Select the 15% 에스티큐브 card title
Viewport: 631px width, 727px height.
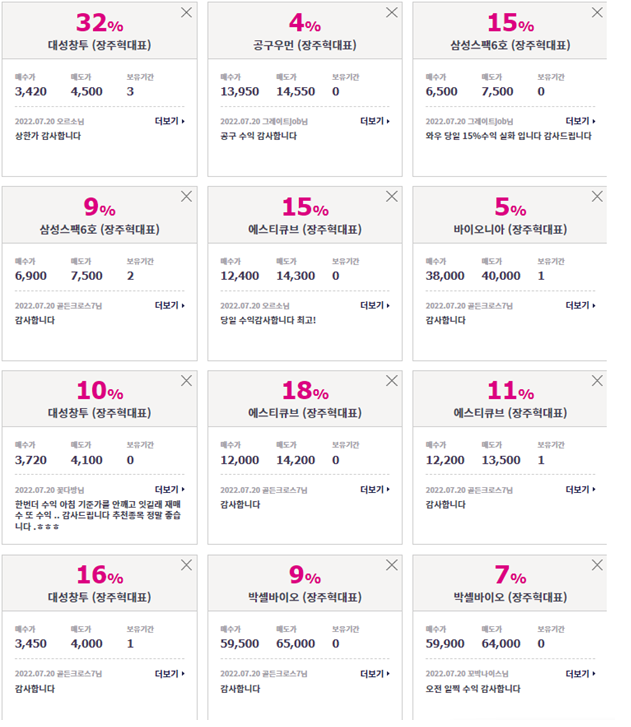[x=305, y=229]
